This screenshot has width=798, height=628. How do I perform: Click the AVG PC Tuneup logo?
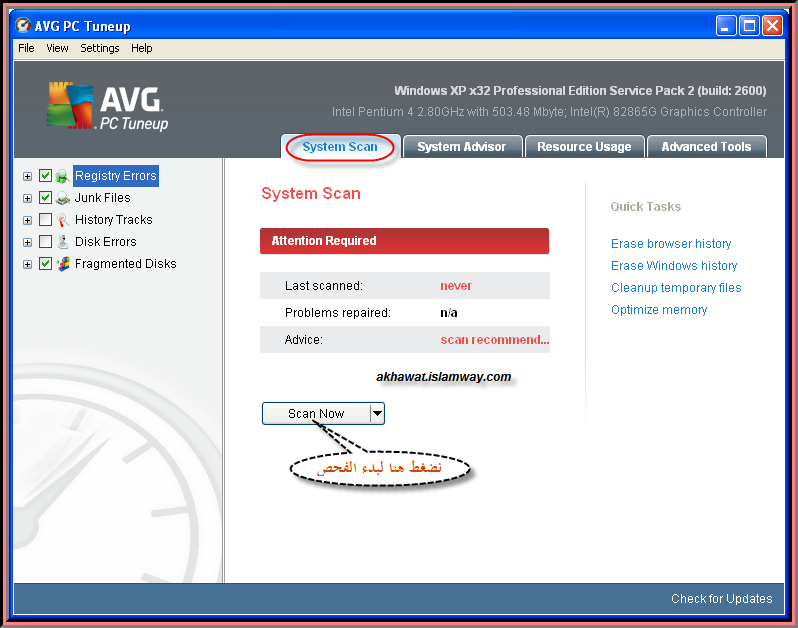[108, 106]
